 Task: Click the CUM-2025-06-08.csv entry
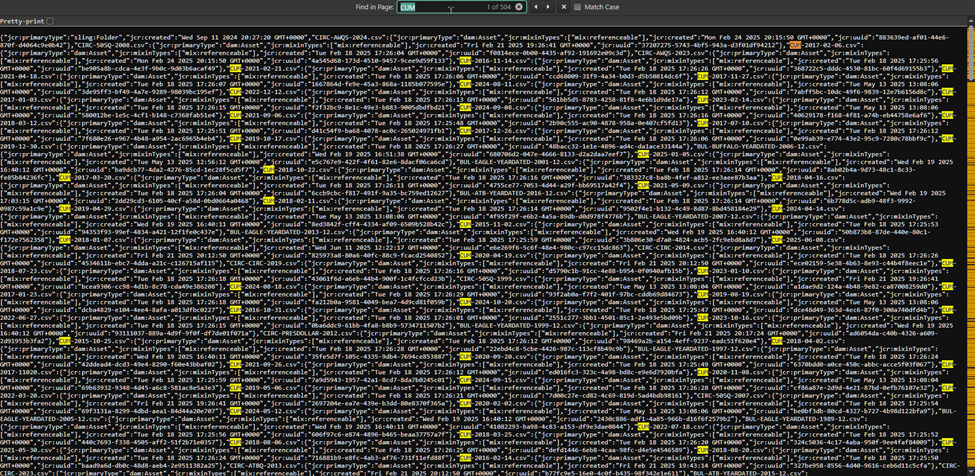(x=807, y=239)
